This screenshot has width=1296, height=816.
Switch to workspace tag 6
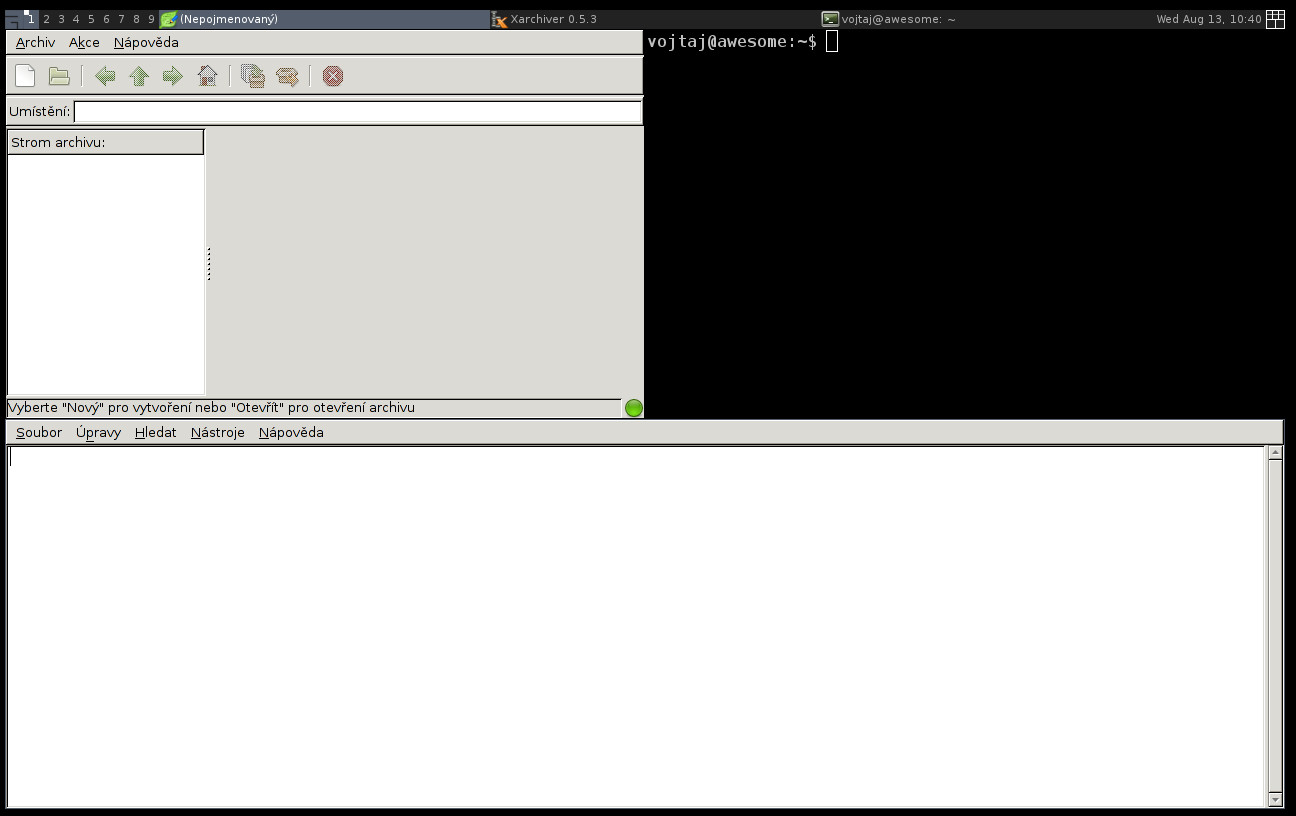[x=106, y=19]
